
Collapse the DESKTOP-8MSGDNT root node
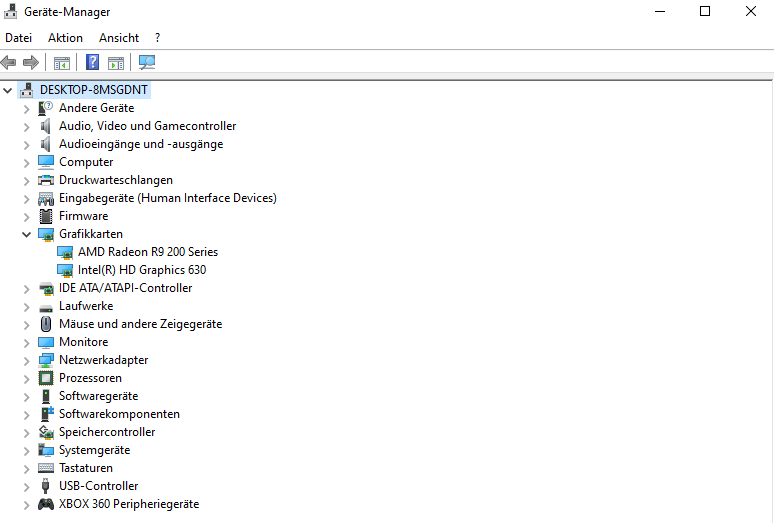click(x=7, y=90)
